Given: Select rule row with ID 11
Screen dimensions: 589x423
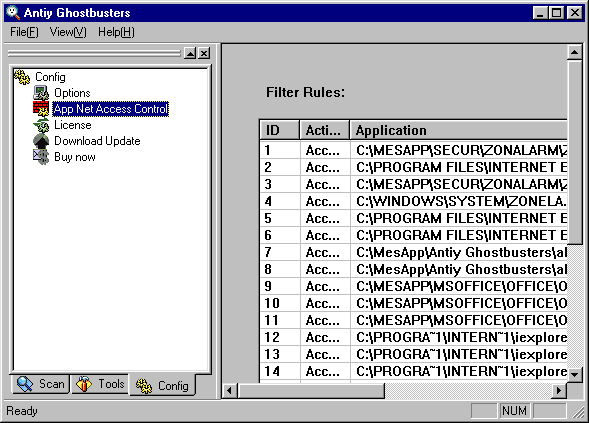Looking at the screenshot, I should [x=413, y=320].
